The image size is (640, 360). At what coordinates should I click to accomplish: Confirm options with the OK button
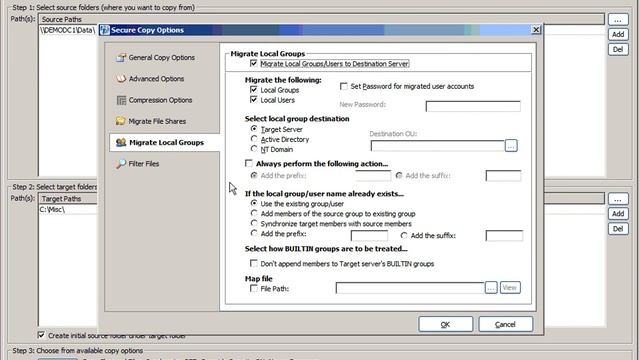(x=445, y=324)
